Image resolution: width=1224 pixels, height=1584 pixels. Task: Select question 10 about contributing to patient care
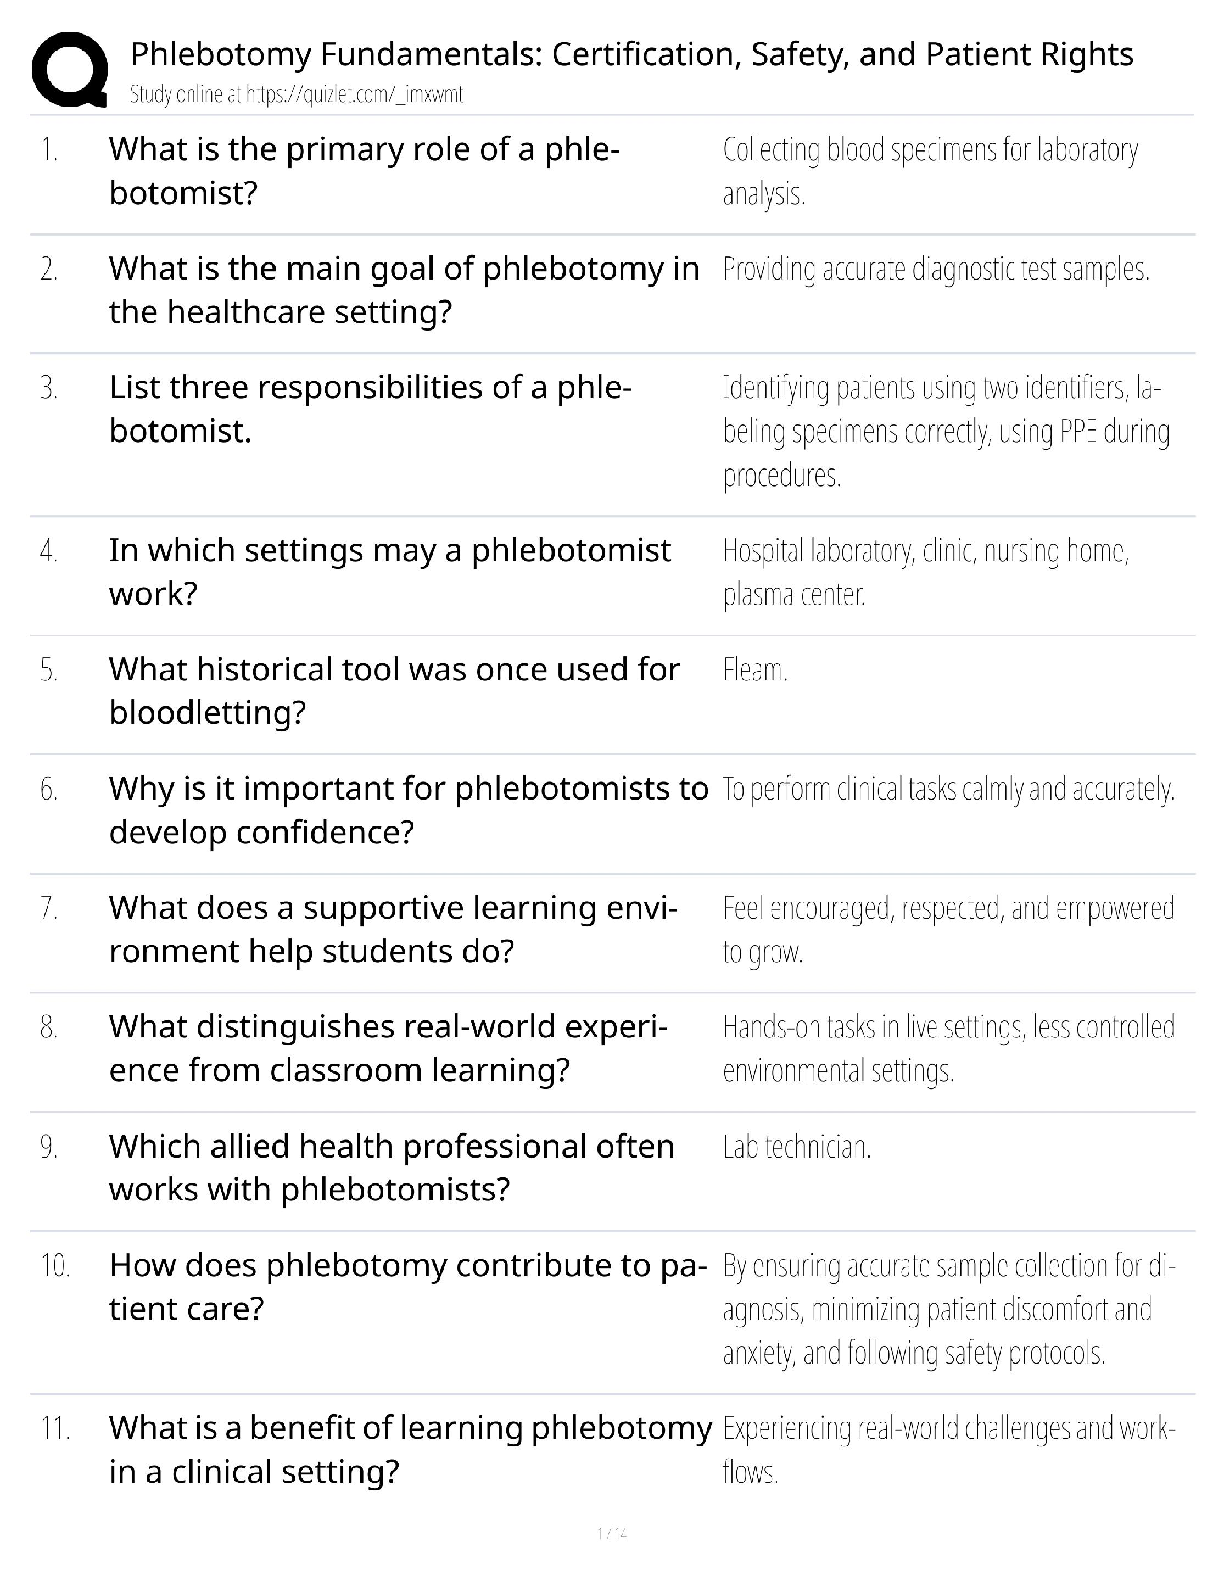click(x=402, y=1287)
